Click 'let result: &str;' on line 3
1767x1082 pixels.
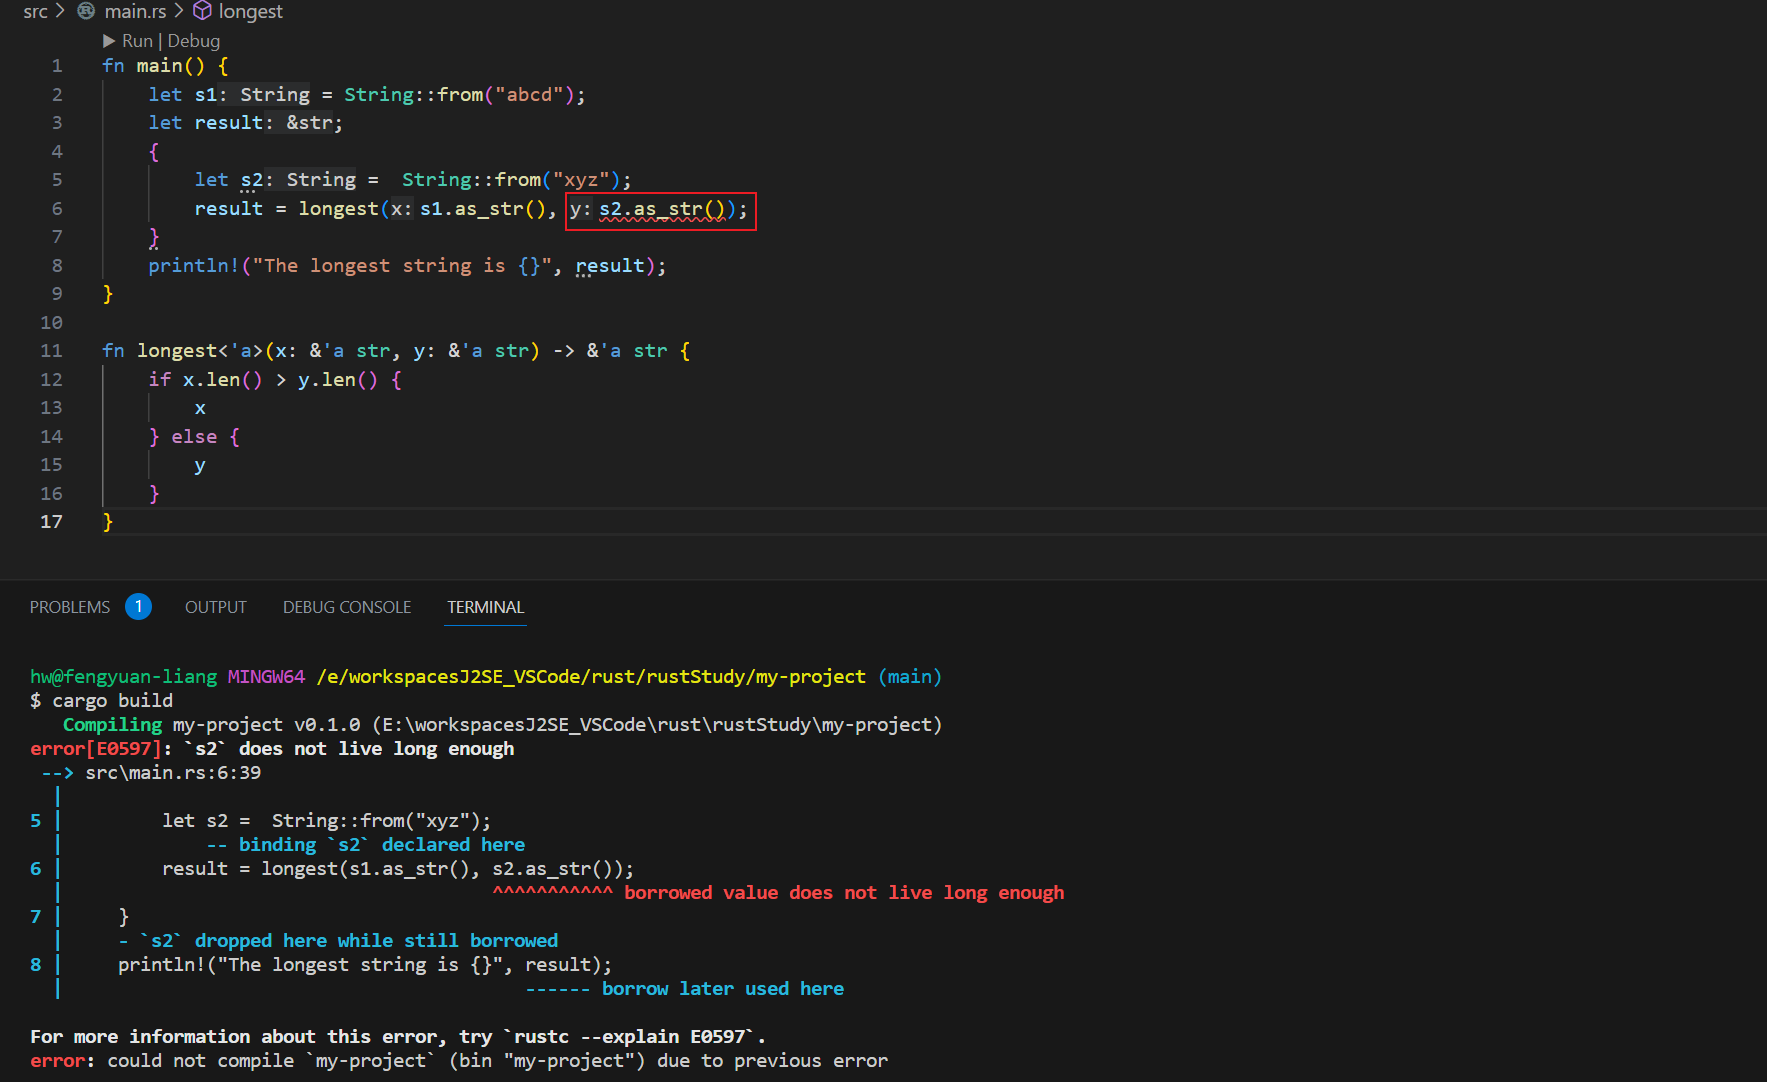coord(245,123)
